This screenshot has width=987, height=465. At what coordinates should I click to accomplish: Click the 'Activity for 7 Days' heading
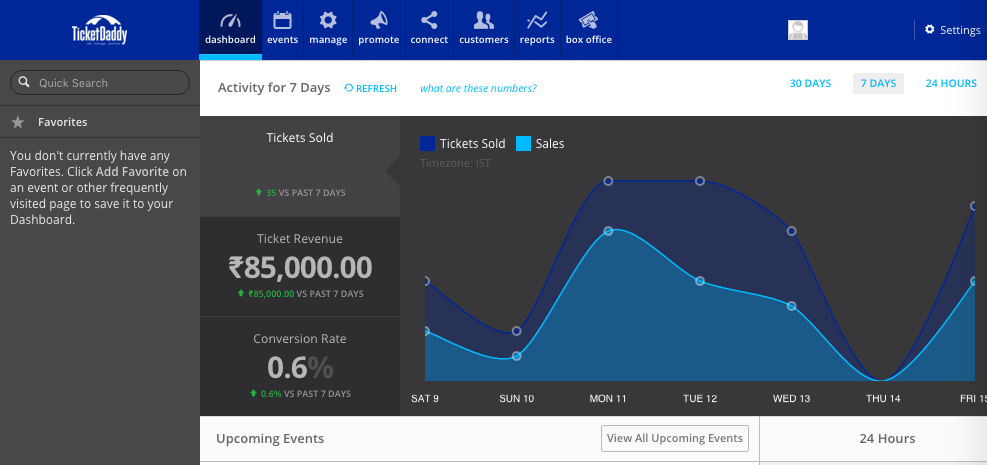pyautogui.click(x=274, y=88)
